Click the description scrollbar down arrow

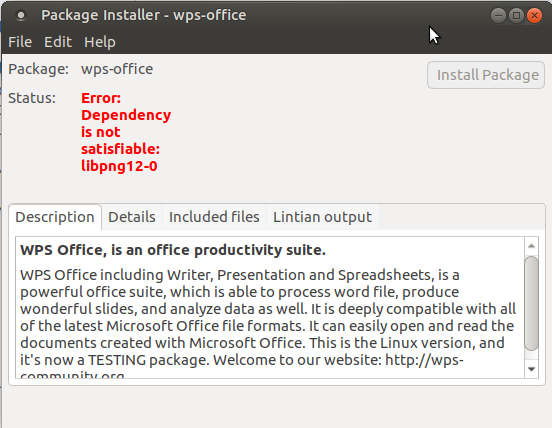tap(532, 369)
